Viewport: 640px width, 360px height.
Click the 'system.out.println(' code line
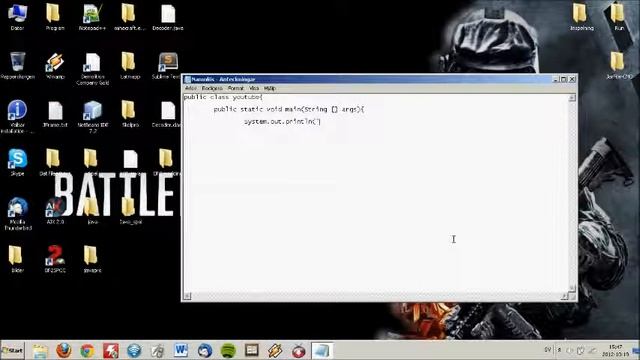282,122
